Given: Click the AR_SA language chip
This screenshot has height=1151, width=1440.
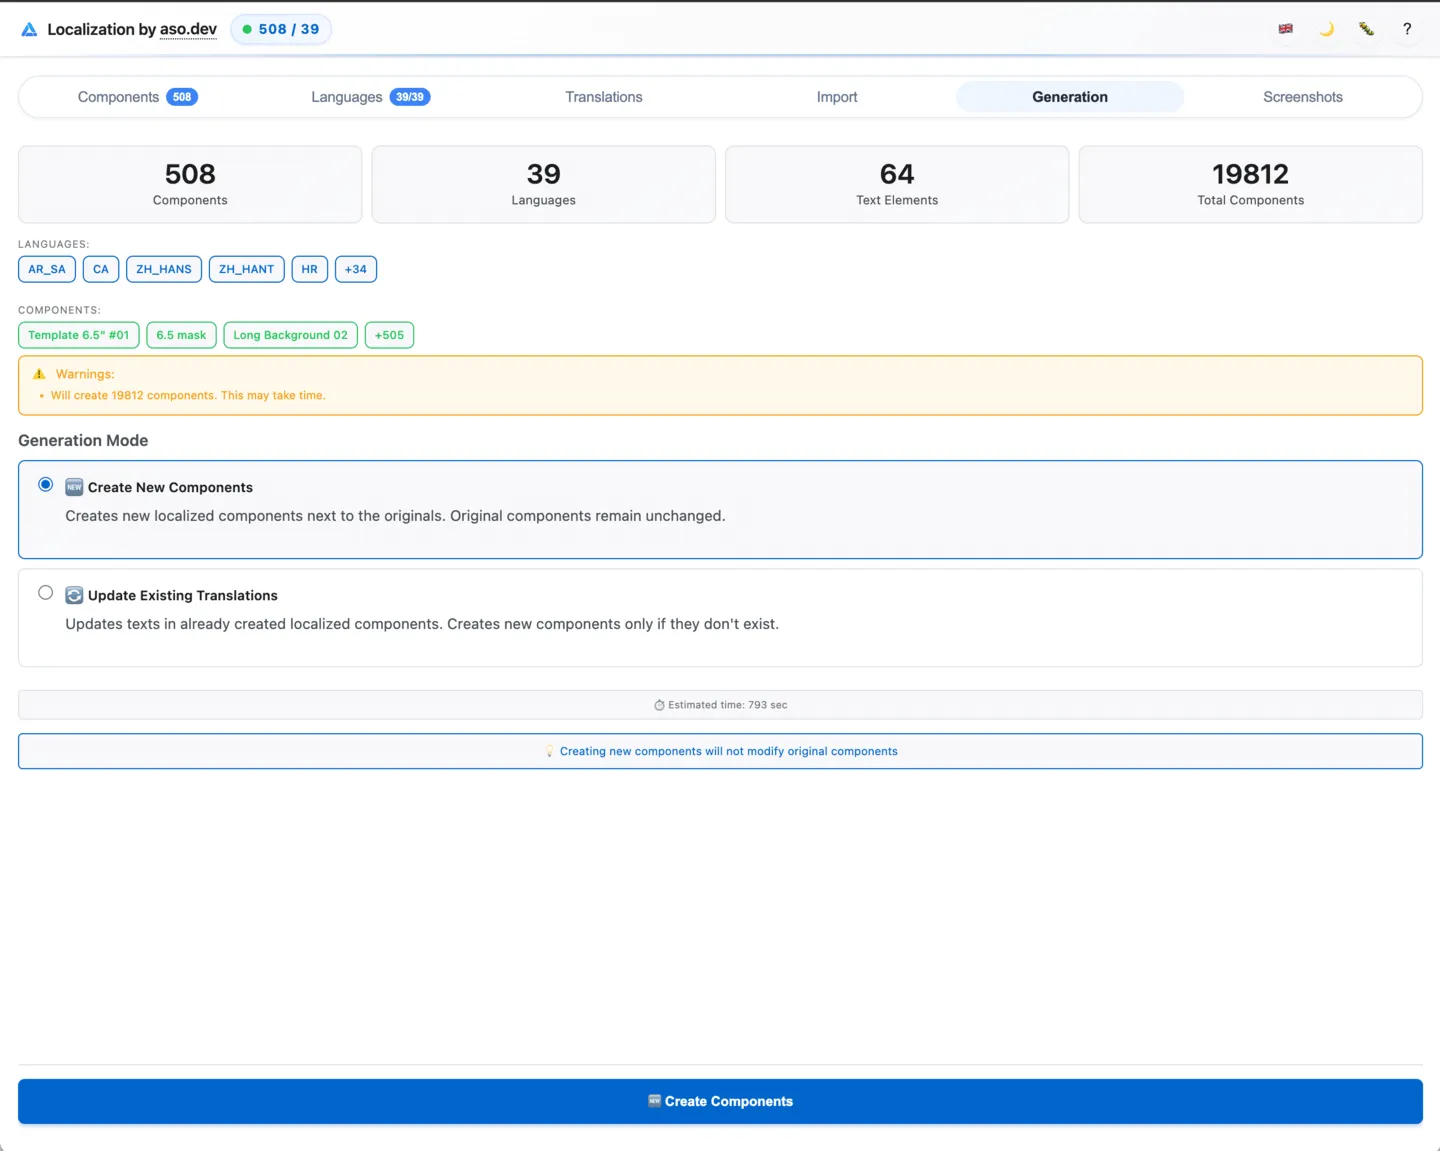Looking at the screenshot, I should click(x=47, y=269).
